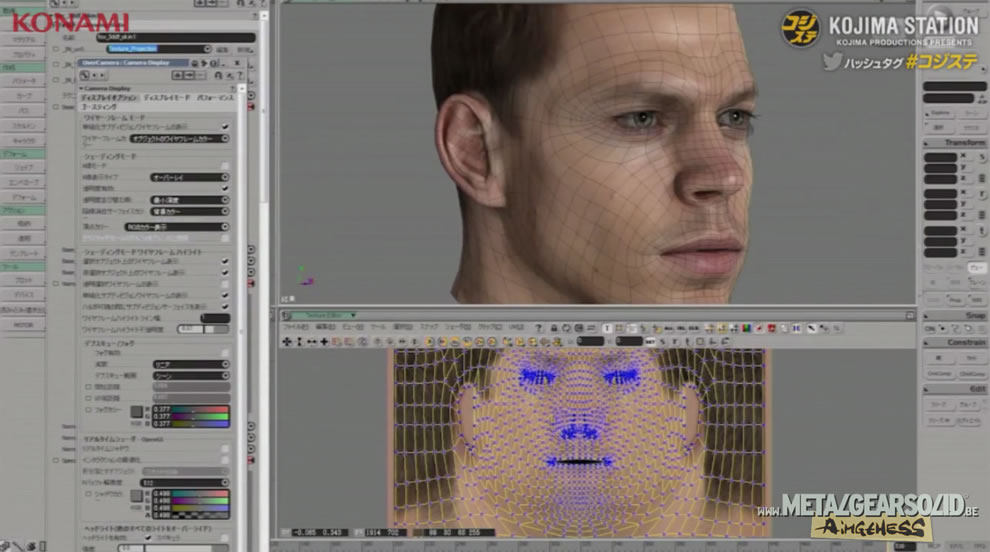
Task: Toggle second checkbox in wireframe highlight section
Action: point(225,272)
